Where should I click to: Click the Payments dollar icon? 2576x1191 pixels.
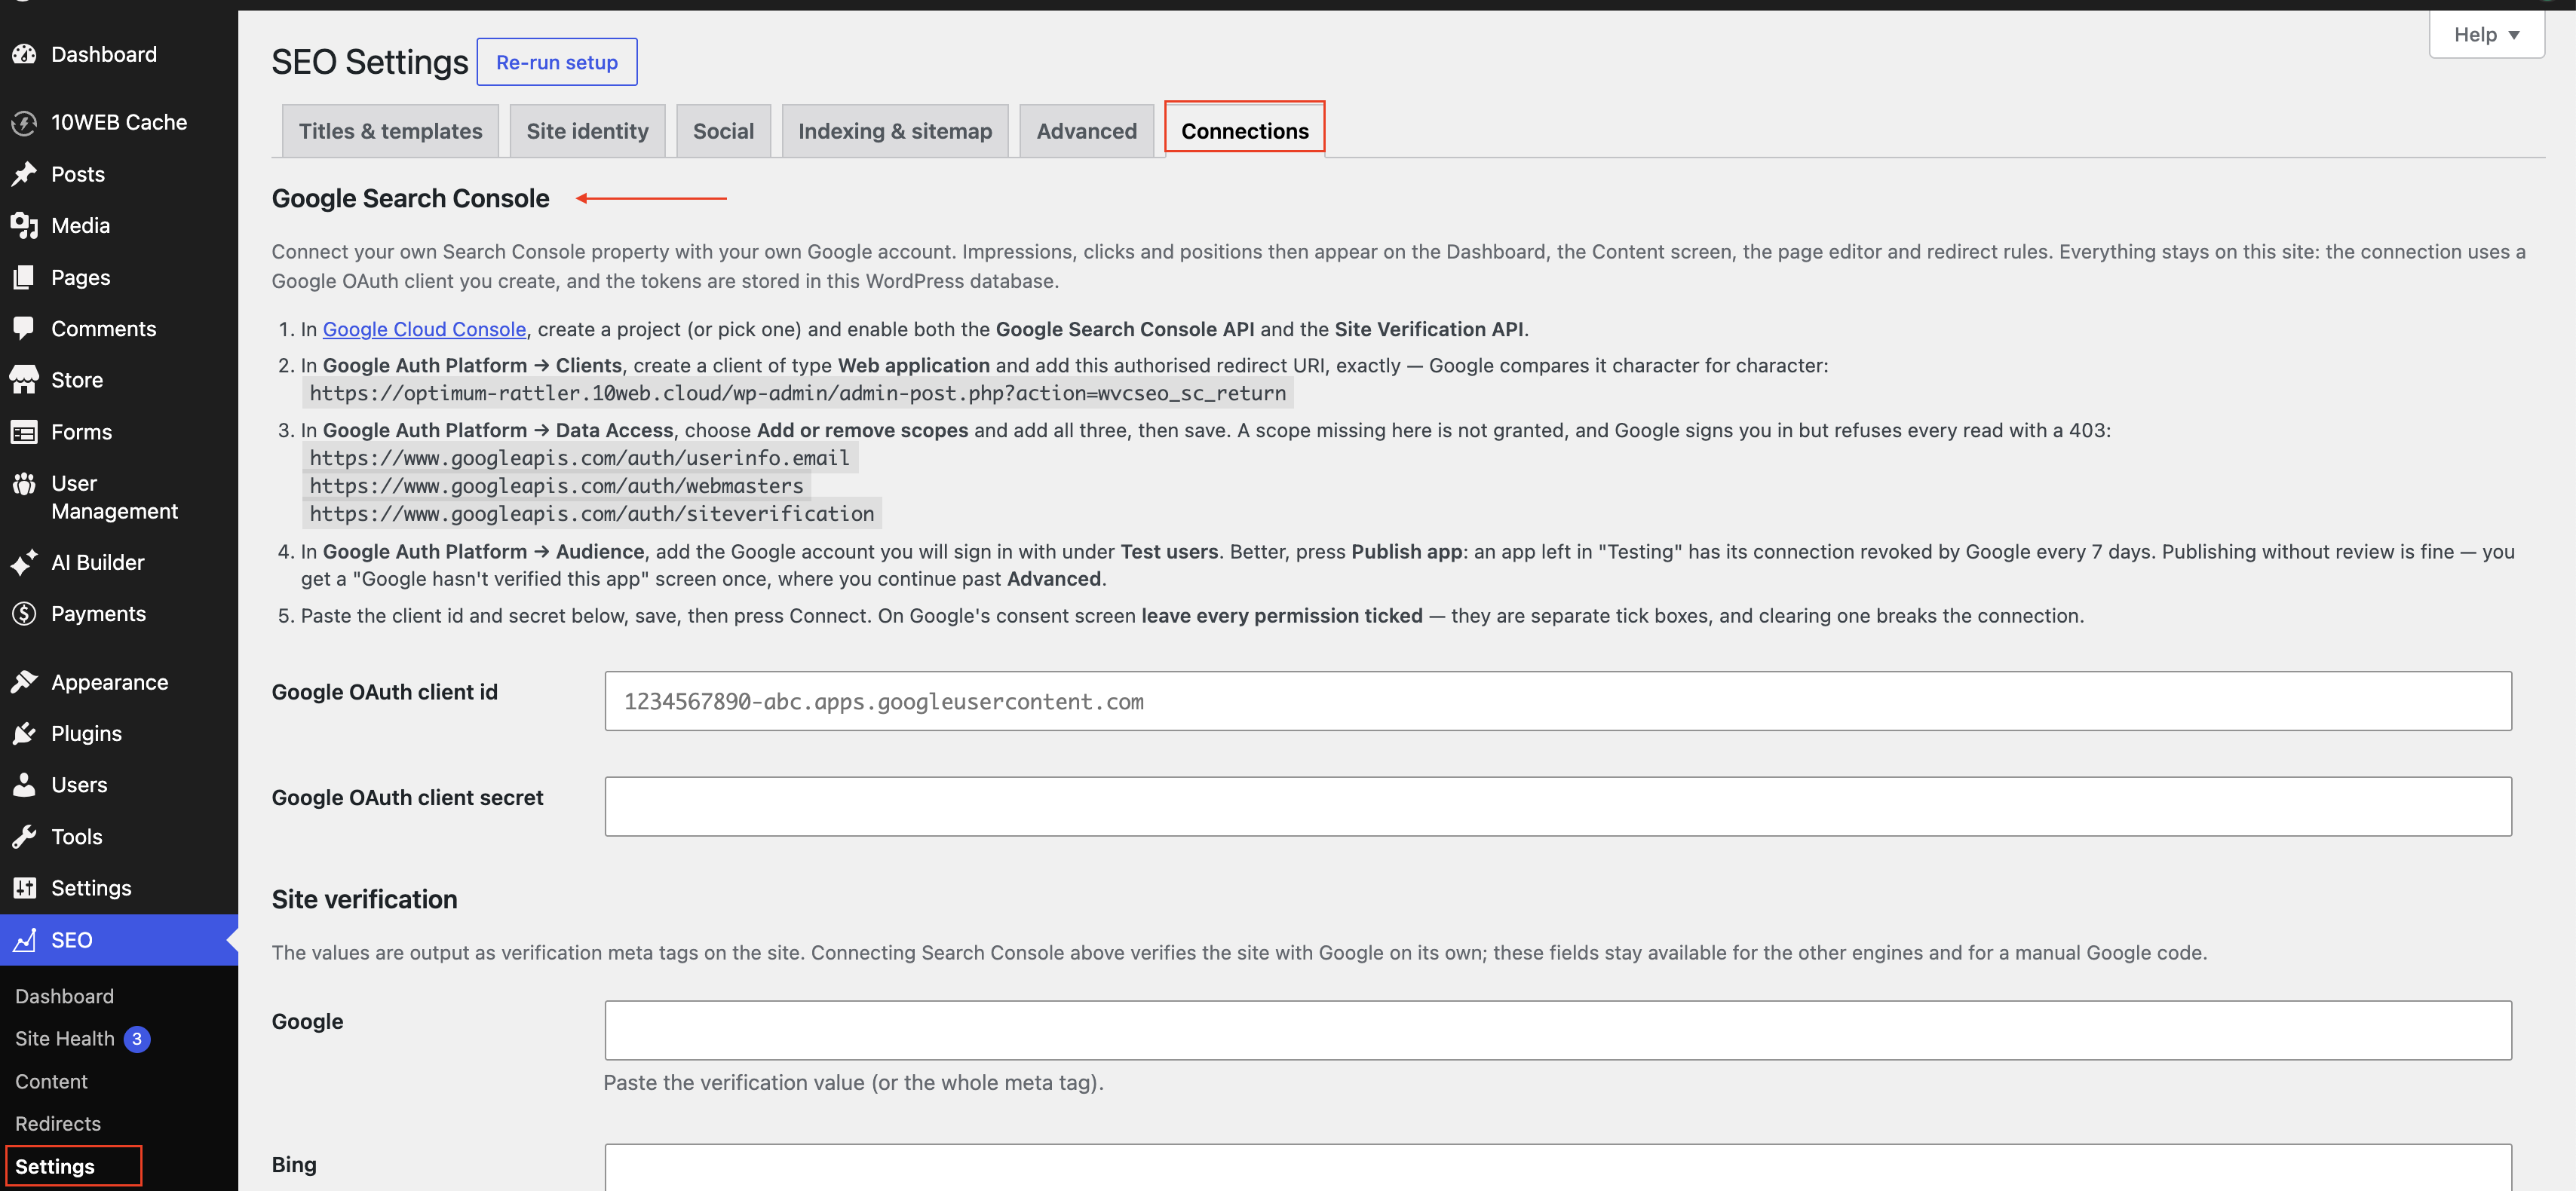(x=24, y=614)
